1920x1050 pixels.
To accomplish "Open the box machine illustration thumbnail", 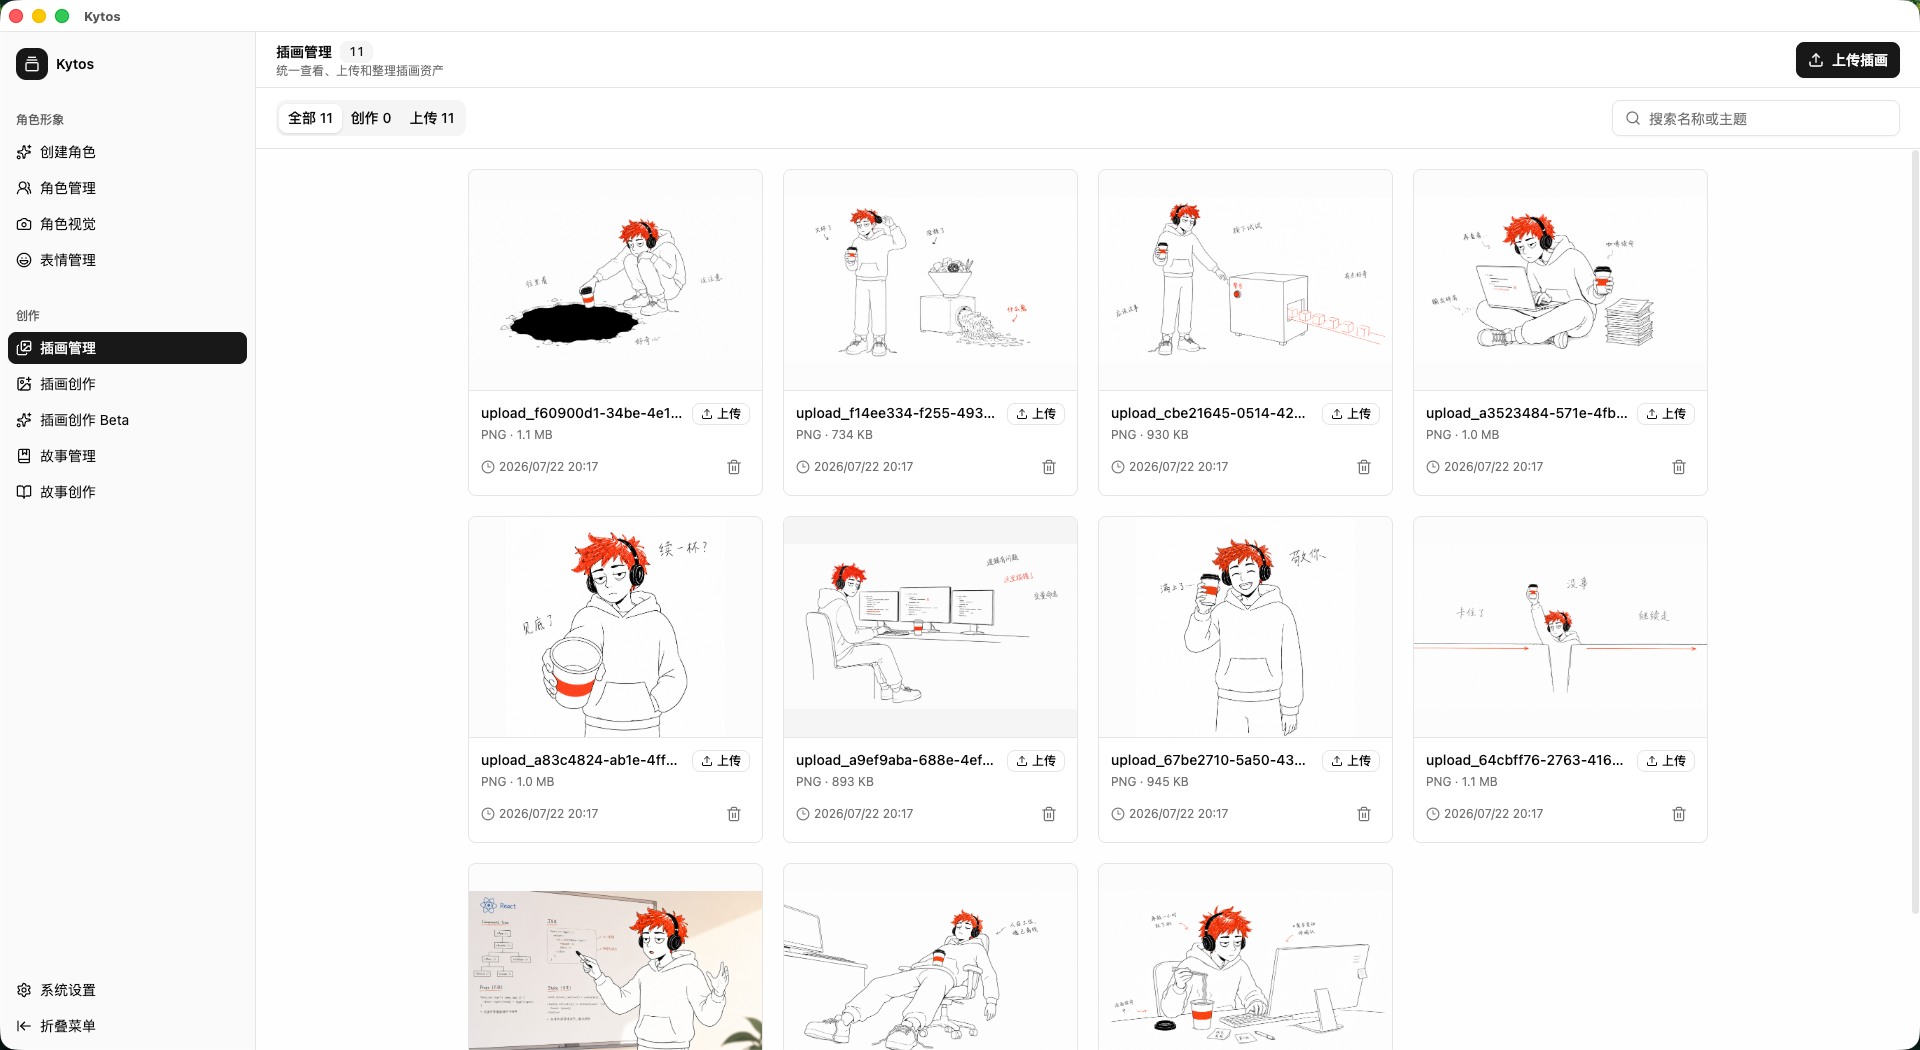I will click(1245, 280).
